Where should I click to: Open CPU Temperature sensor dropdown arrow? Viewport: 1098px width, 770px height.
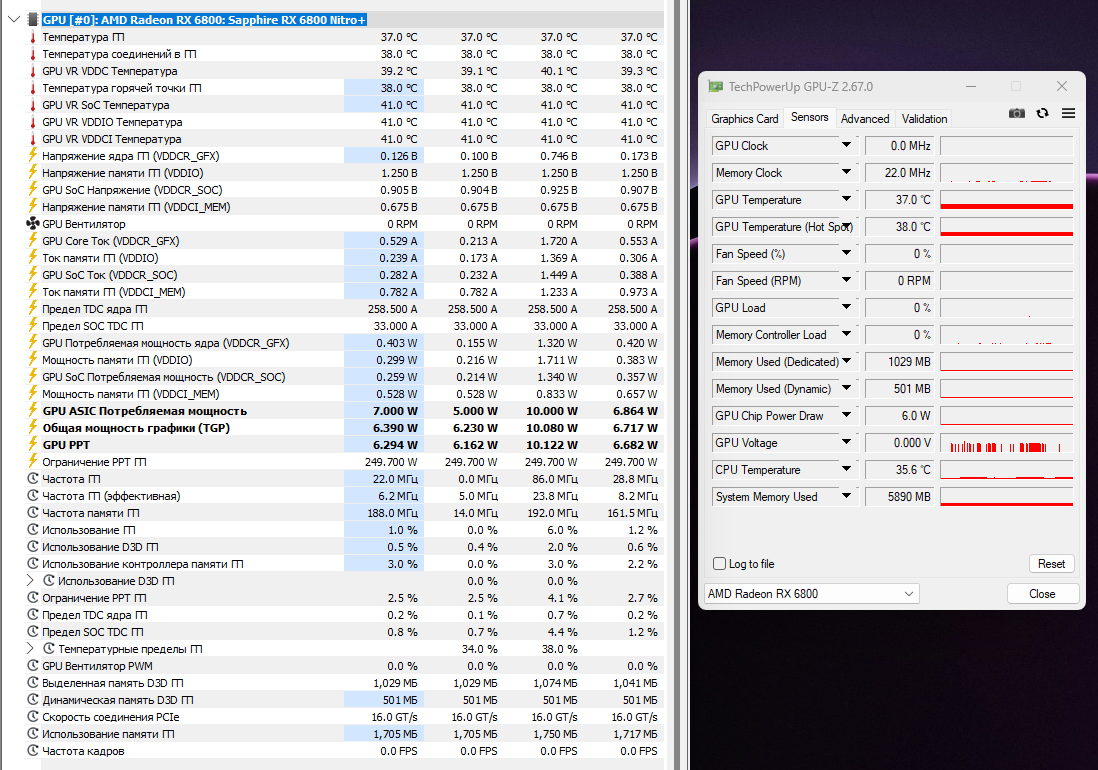[846, 470]
